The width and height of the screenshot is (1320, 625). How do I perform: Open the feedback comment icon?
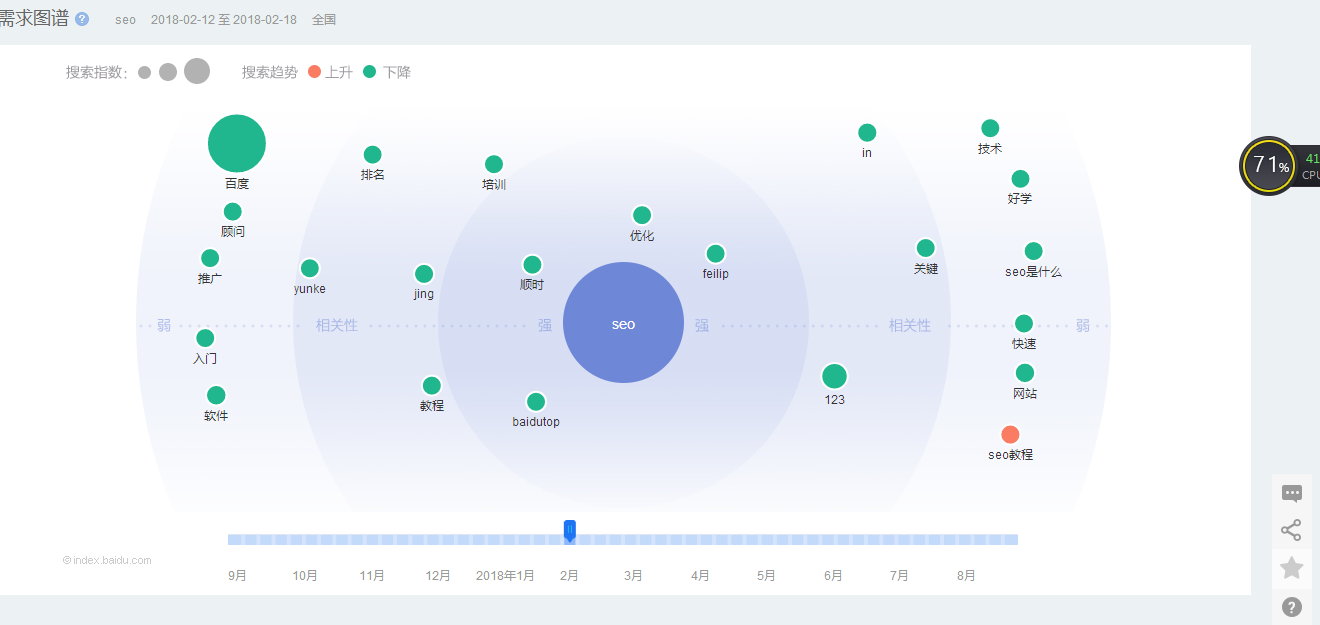pyautogui.click(x=1292, y=493)
